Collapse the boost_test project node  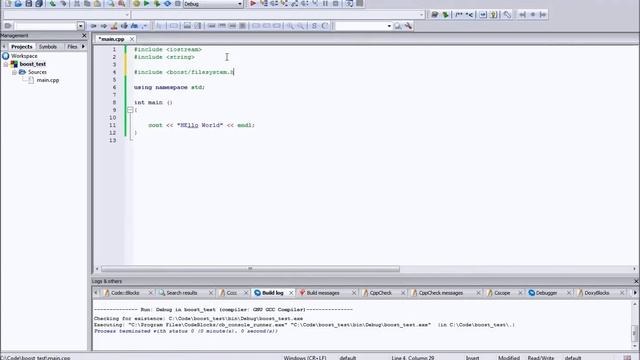click(6, 64)
